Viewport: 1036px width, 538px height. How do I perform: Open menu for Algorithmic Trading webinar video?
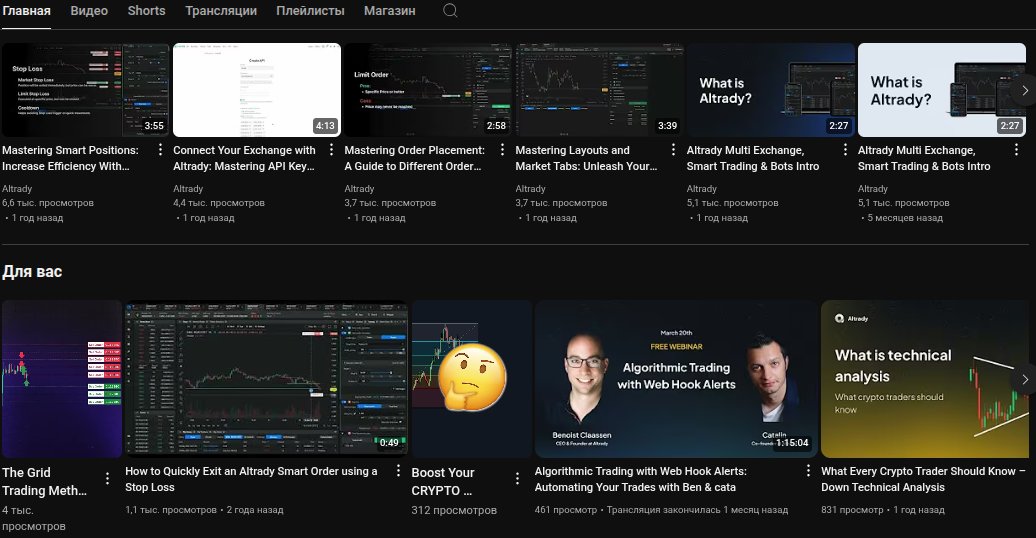807,471
